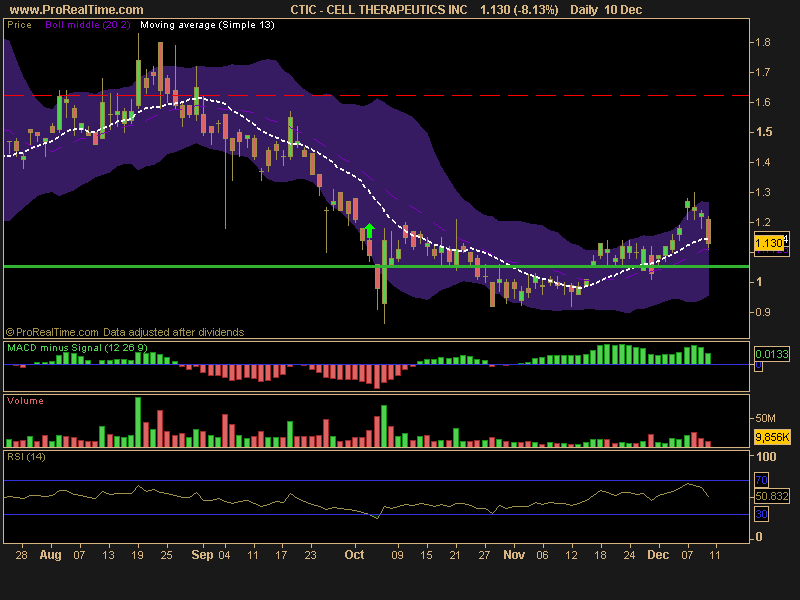
Task: Click the 100 label on RSI axis
Action: (766, 457)
